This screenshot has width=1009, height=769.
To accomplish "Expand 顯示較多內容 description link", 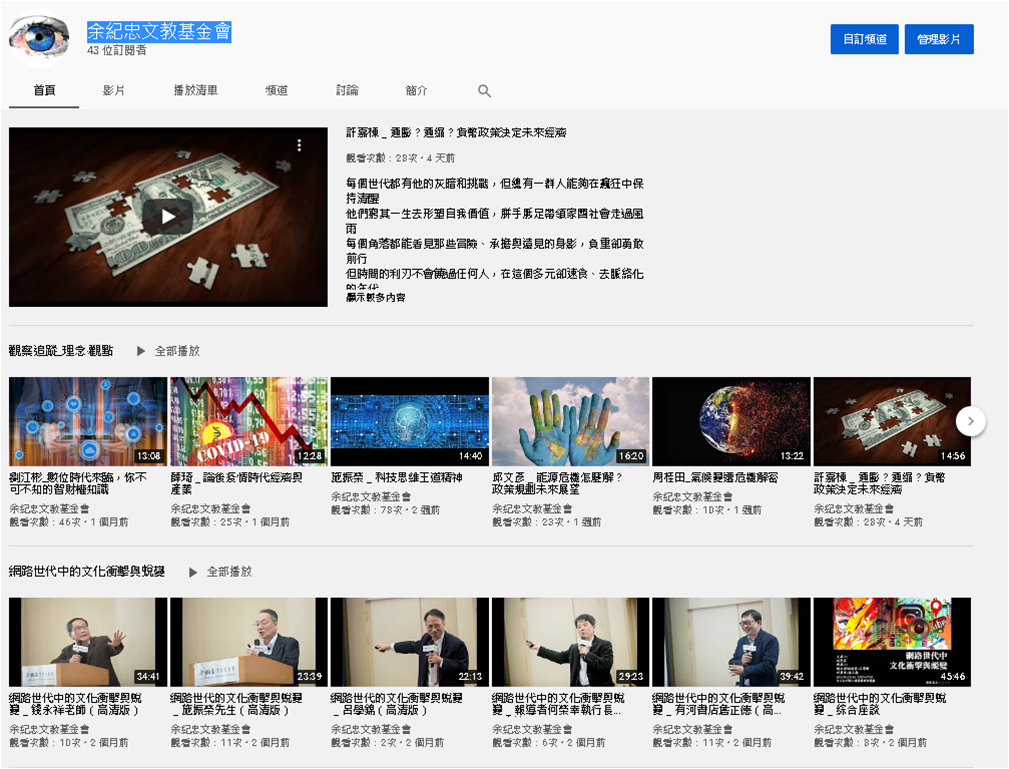I will [376, 297].
